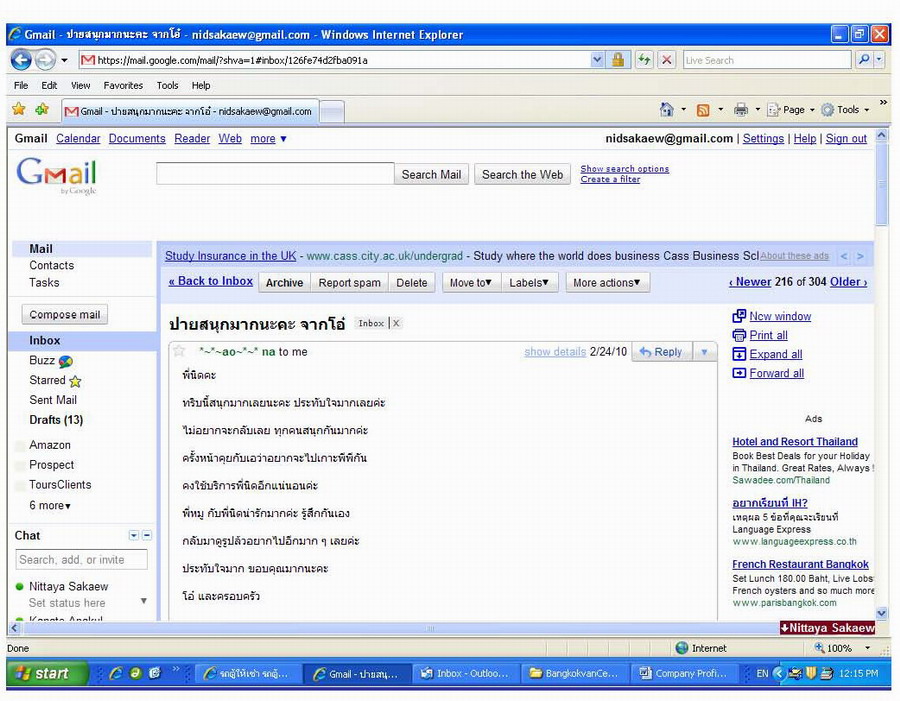Click the Gmail logo
This screenshot has width=900, height=701.
(56, 176)
